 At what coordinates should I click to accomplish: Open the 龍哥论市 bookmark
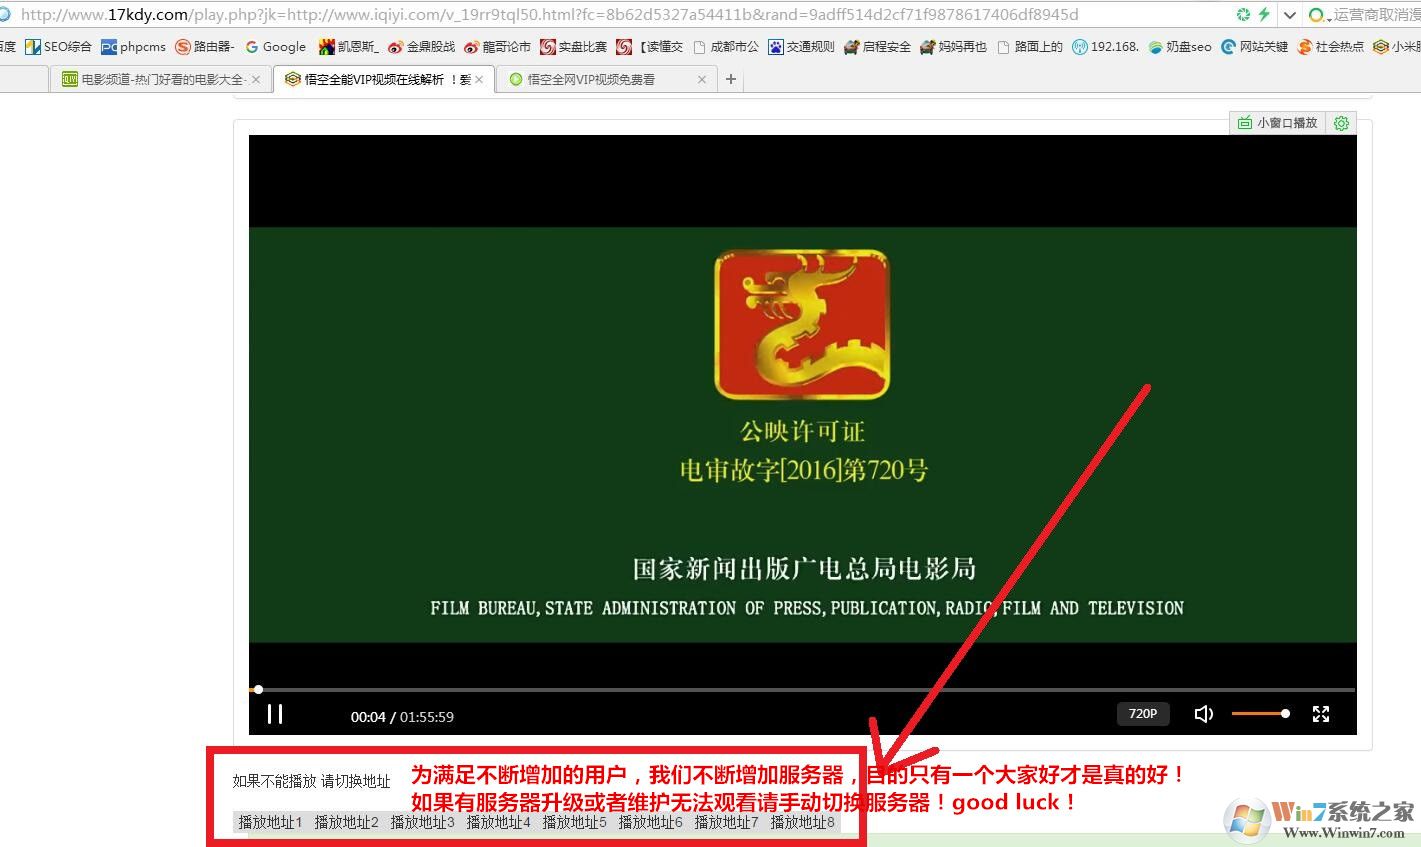[497, 47]
